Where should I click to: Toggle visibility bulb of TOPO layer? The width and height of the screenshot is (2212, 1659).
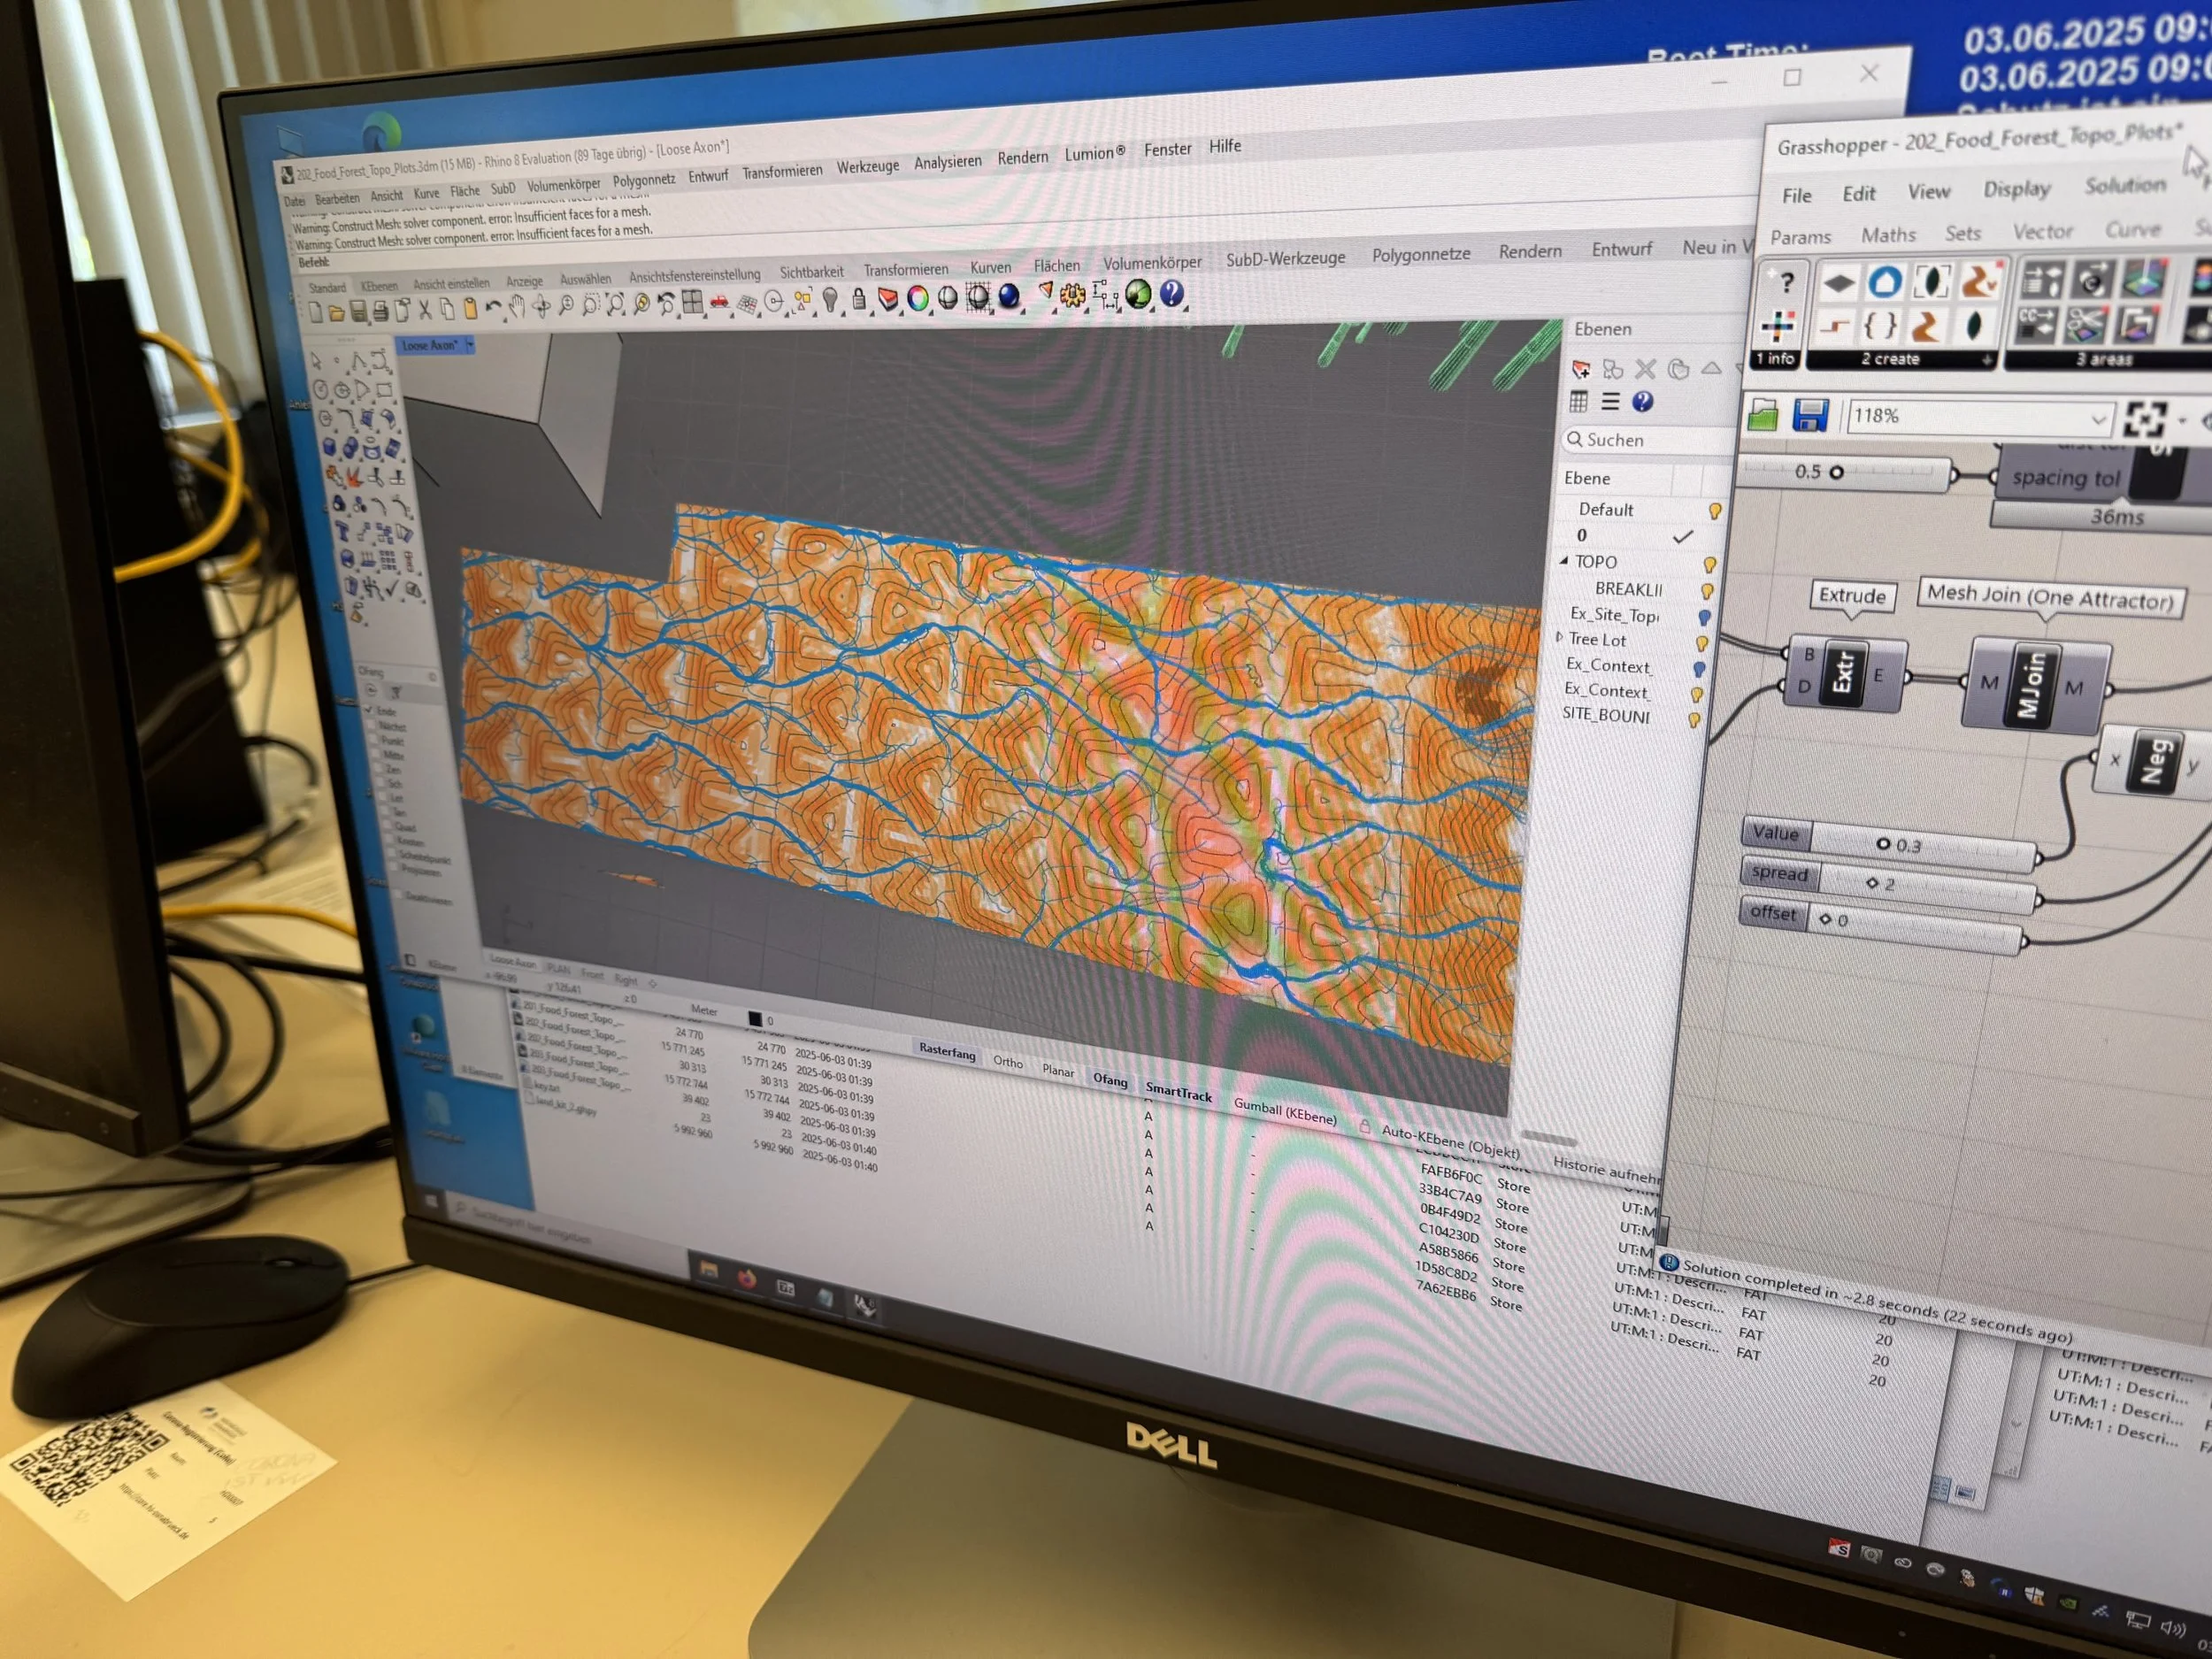[x=1710, y=565]
